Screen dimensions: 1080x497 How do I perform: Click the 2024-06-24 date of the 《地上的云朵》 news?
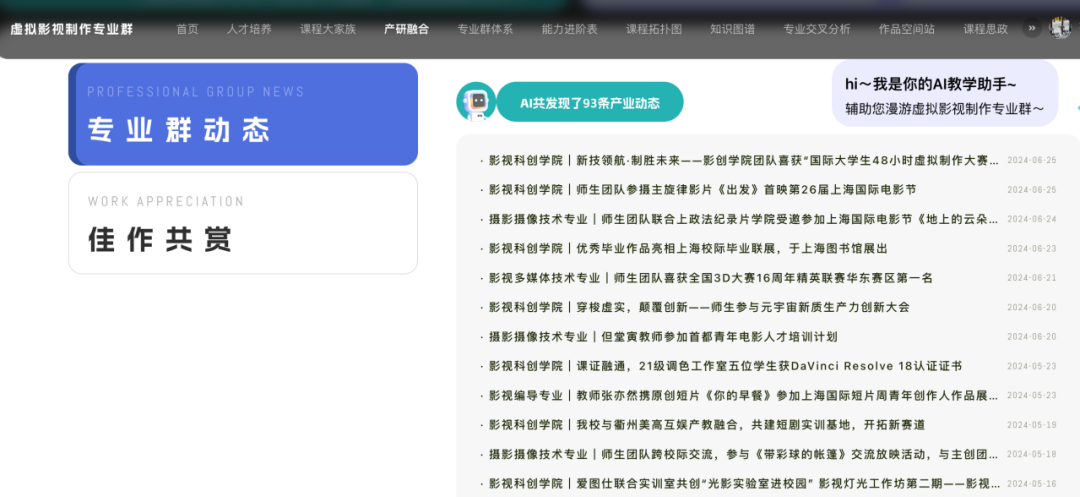(1031, 219)
